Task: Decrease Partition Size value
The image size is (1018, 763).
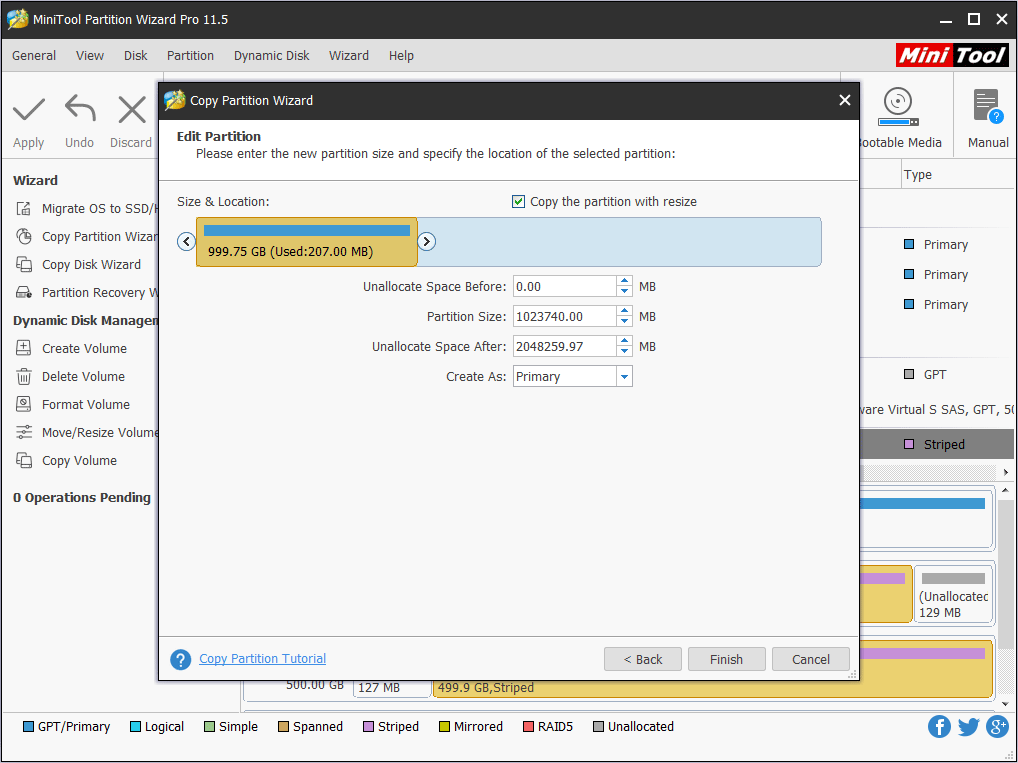Action: coord(624,321)
